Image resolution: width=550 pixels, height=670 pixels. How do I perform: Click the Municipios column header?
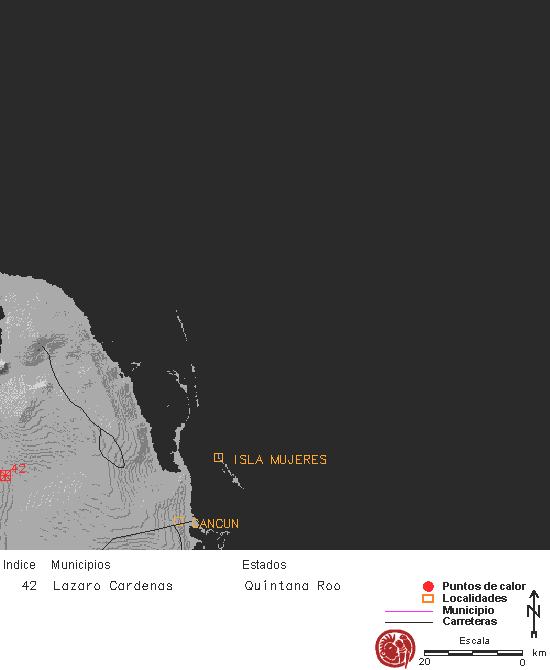click(81, 565)
